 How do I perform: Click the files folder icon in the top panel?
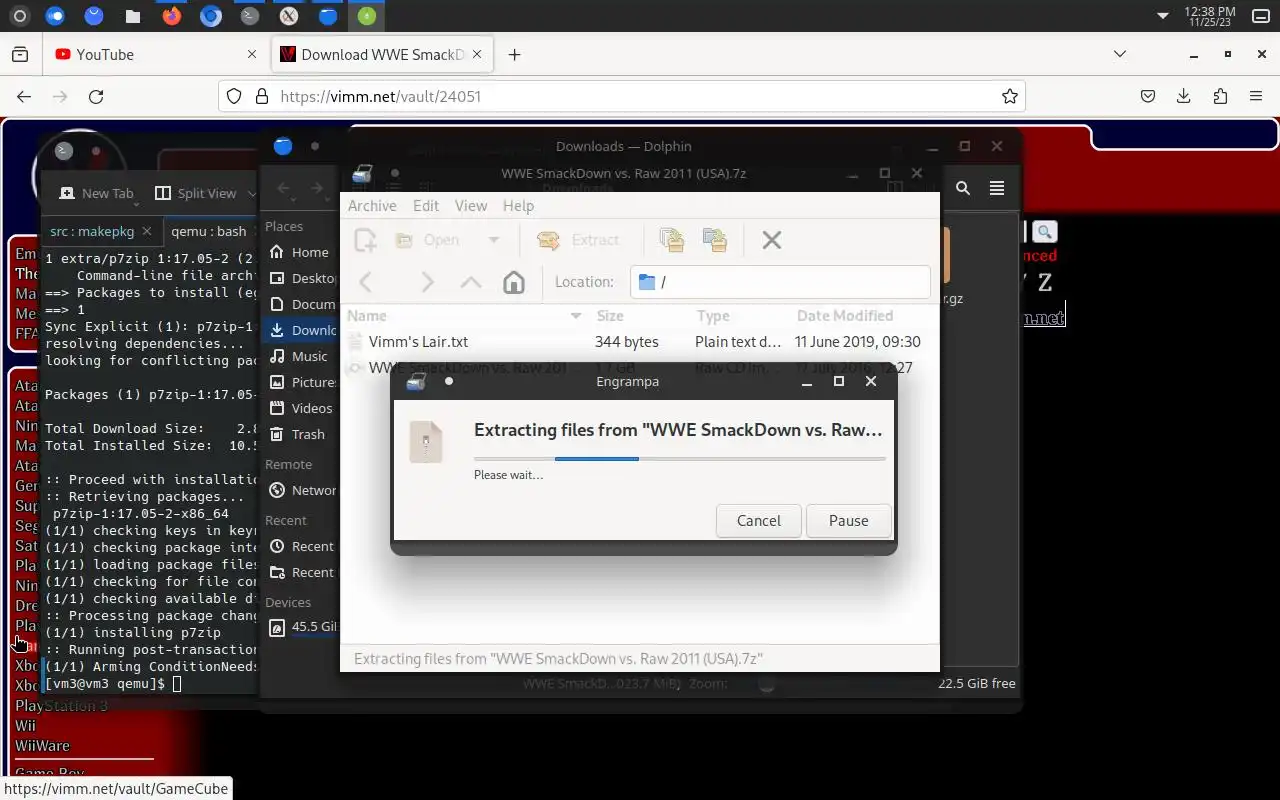coord(133,15)
